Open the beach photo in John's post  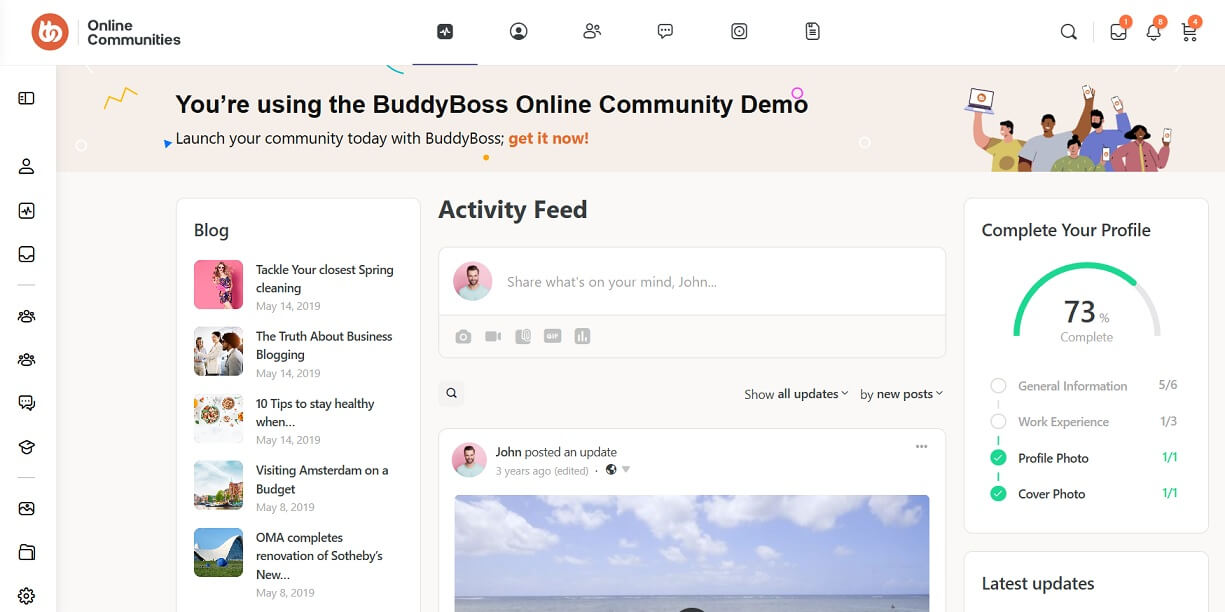pyautogui.click(x=692, y=553)
